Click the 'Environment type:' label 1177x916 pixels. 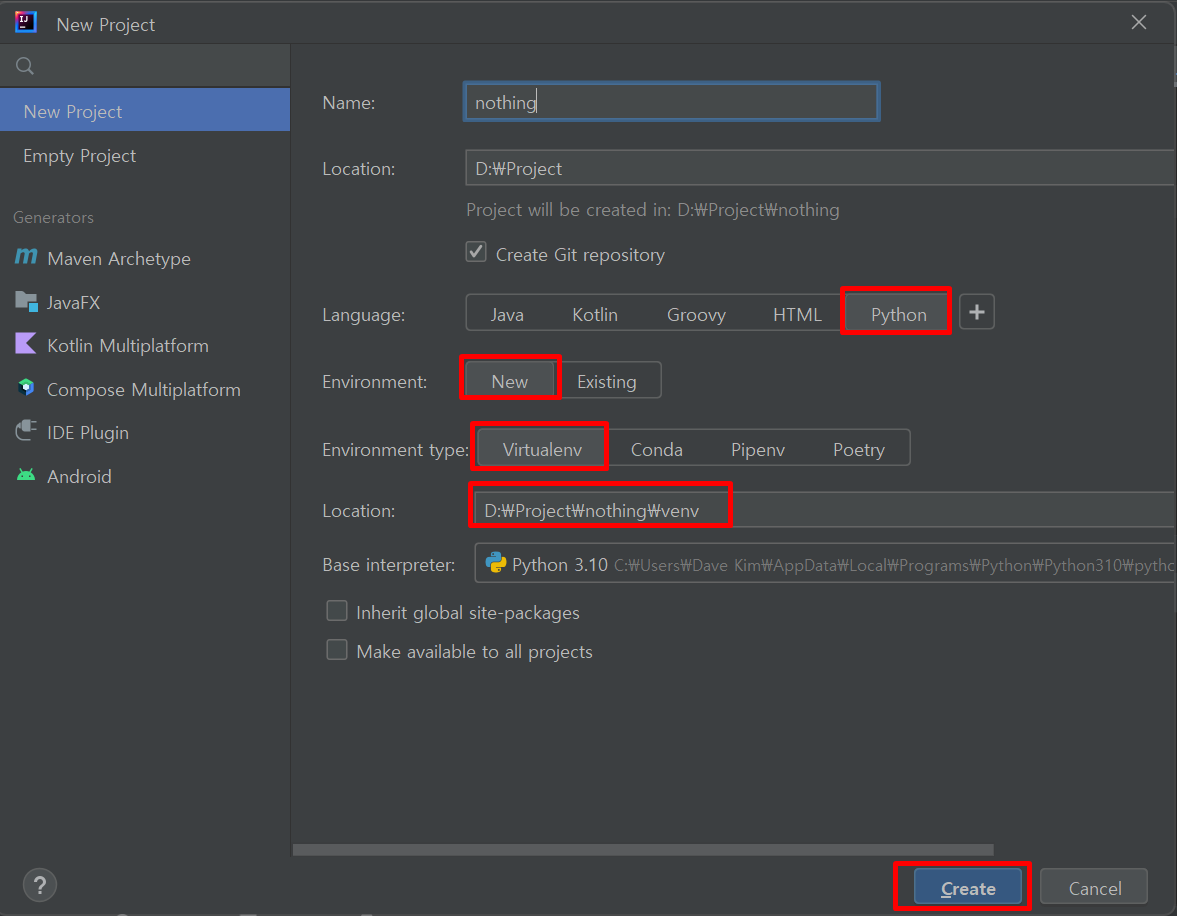click(396, 449)
